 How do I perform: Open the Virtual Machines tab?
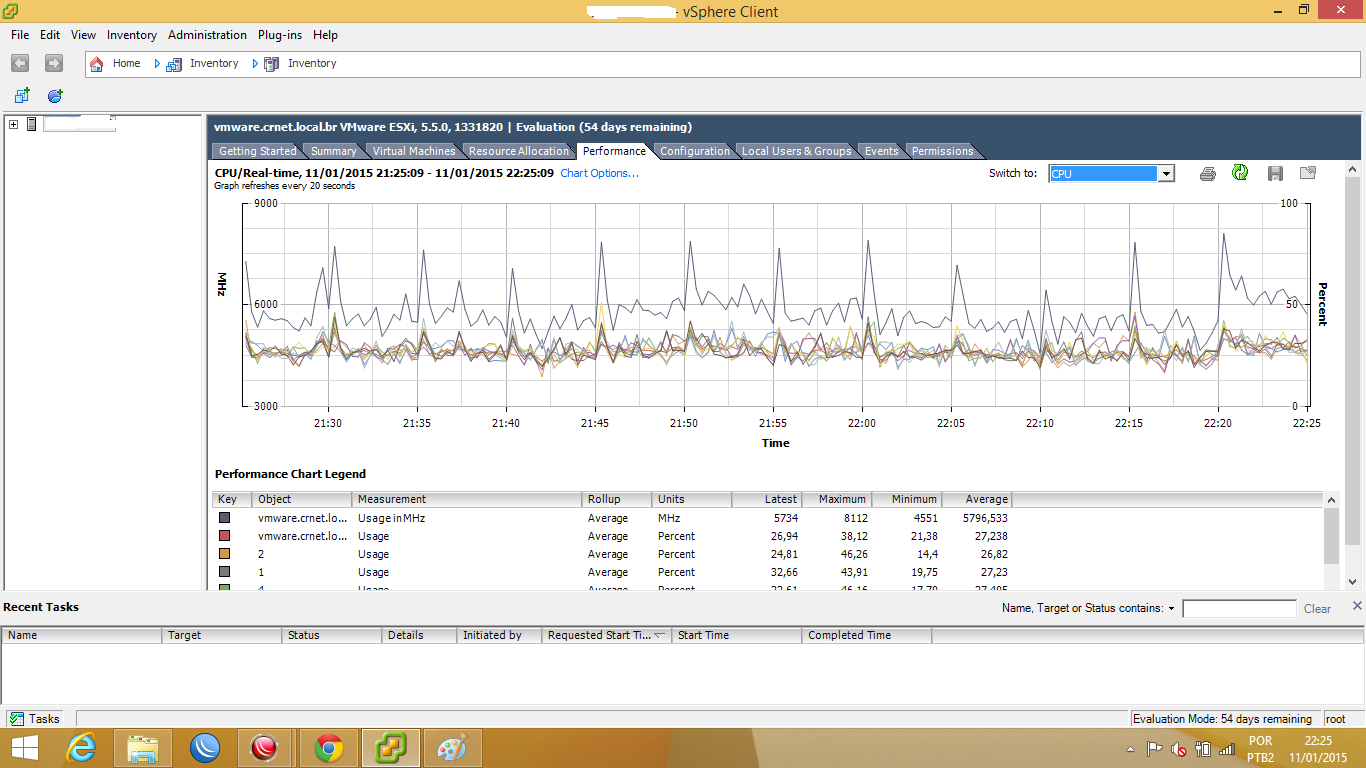tap(413, 151)
